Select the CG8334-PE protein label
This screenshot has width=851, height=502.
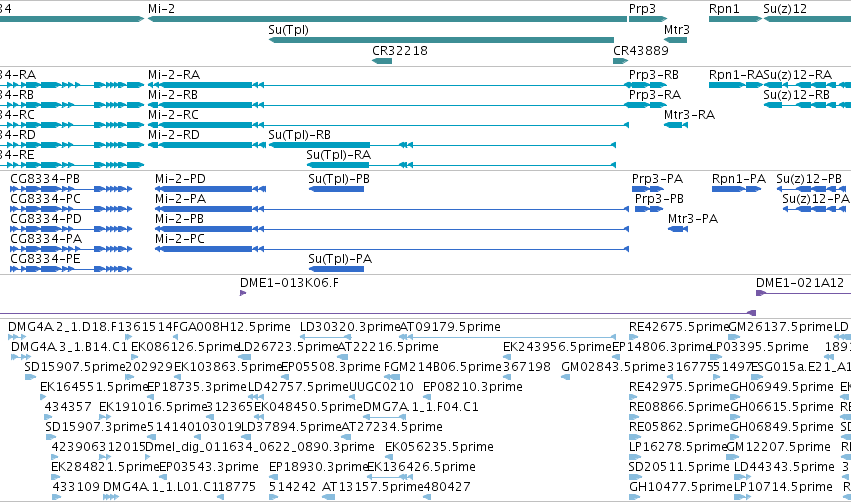click(x=45, y=259)
